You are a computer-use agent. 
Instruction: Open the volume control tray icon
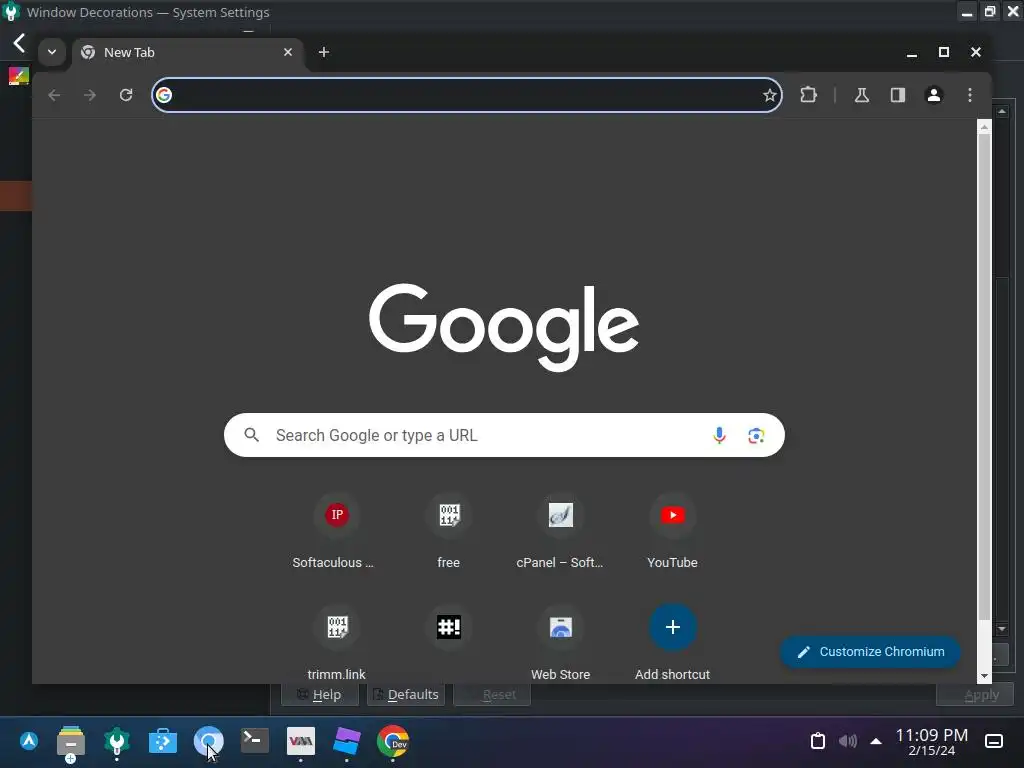[x=848, y=741]
